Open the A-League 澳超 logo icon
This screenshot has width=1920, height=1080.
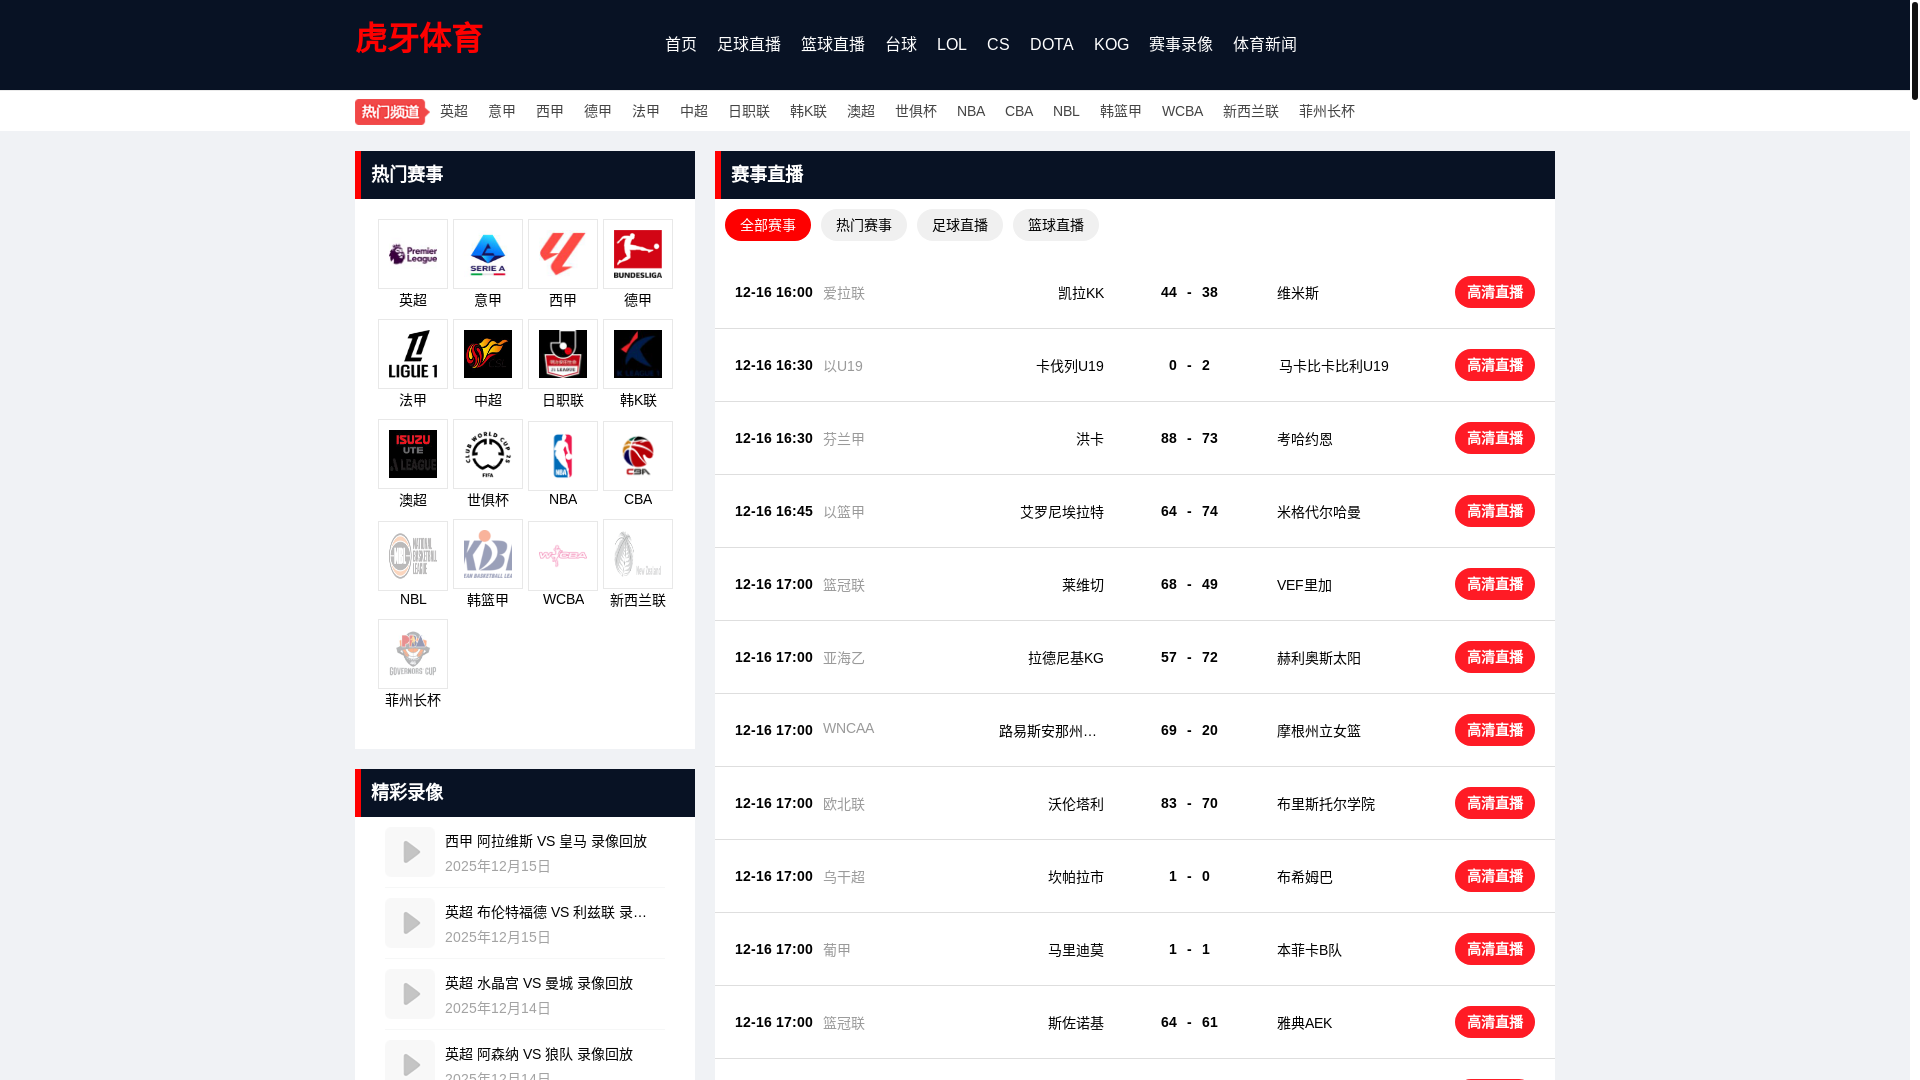(x=413, y=454)
